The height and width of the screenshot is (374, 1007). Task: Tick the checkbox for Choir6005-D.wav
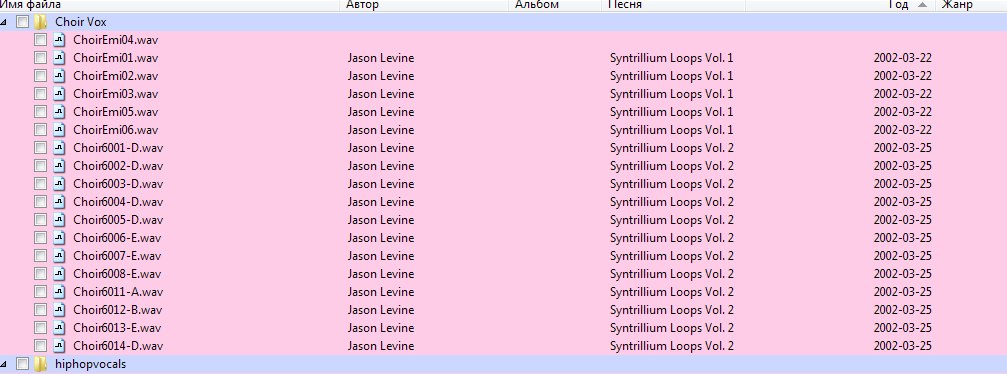pyautogui.click(x=40, y=220)
